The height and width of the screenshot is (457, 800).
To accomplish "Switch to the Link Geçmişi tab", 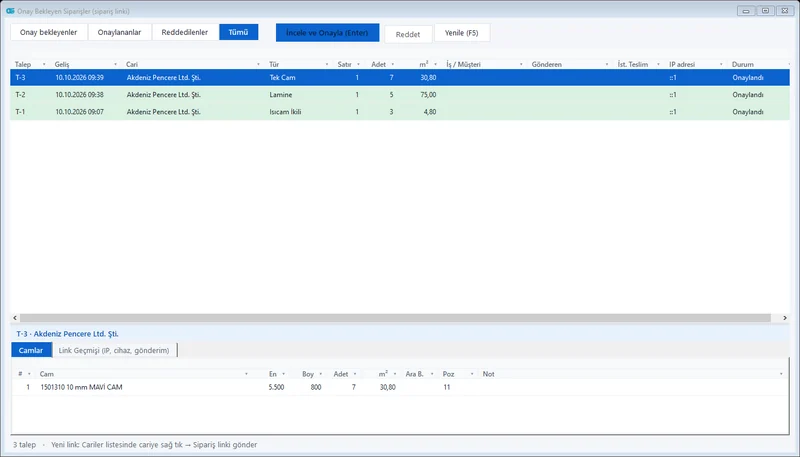I will tap(114, 350).
